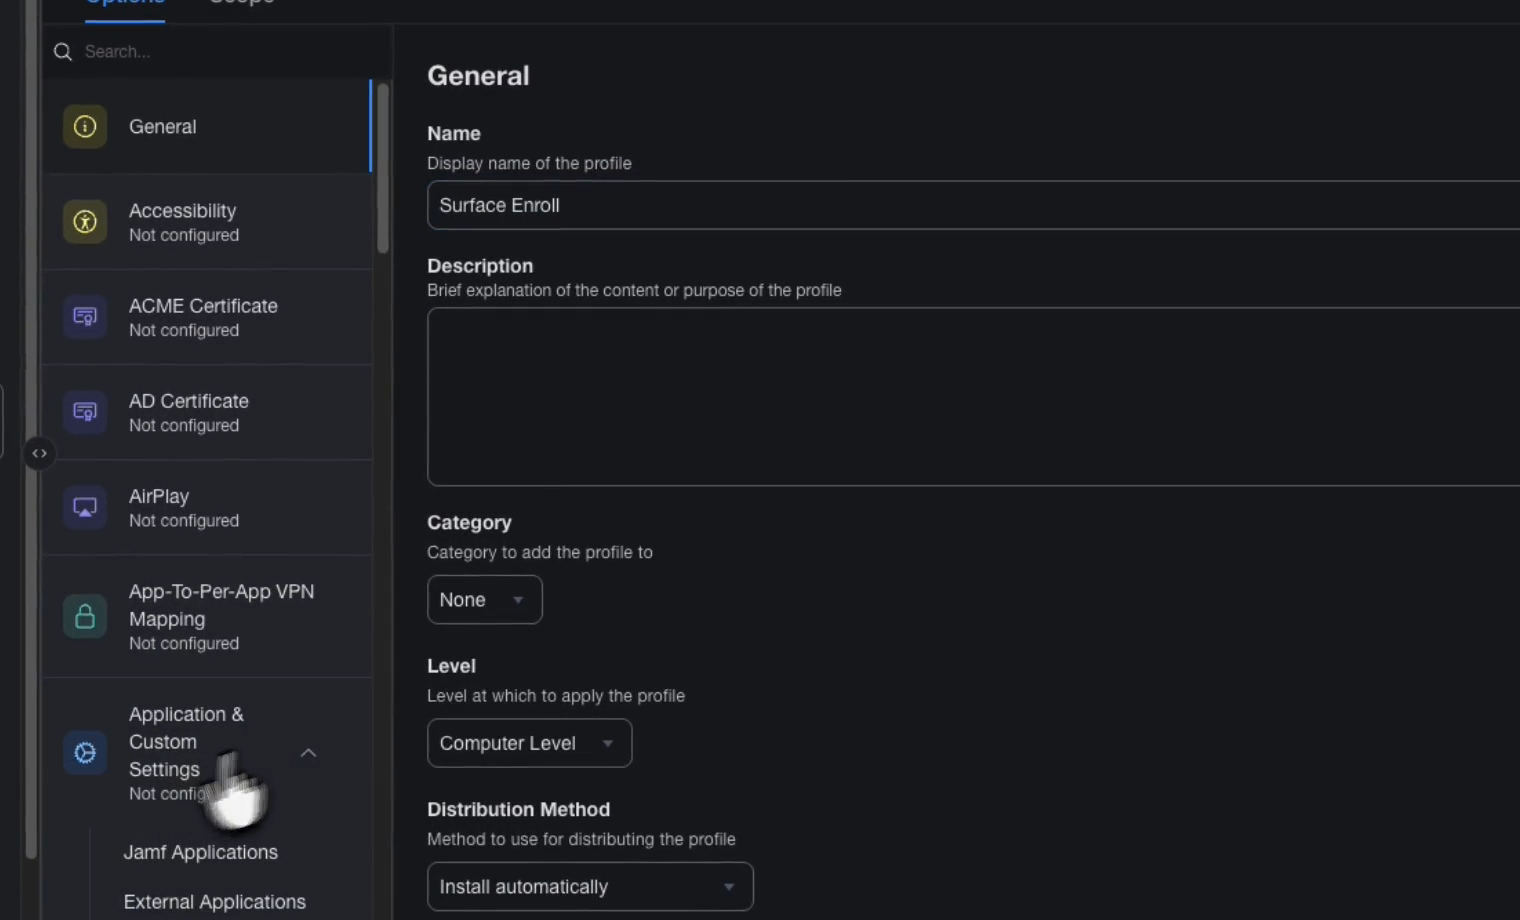The width and height of the screenshot is (1520, 920).
Task: Click the ACME Certificate payload icon
Action: click(x=85, y=317)
